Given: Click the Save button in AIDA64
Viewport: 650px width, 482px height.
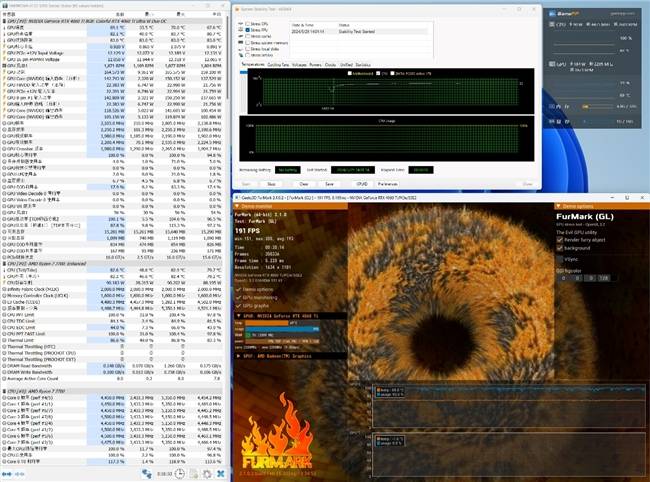Looking at the screenshot, I should pos(329,184).
